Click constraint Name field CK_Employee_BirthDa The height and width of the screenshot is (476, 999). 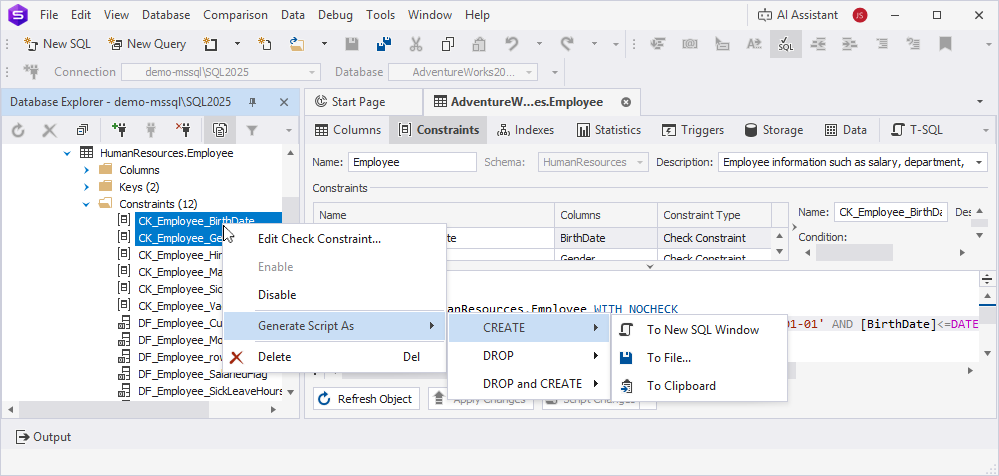tap(891, 212)
